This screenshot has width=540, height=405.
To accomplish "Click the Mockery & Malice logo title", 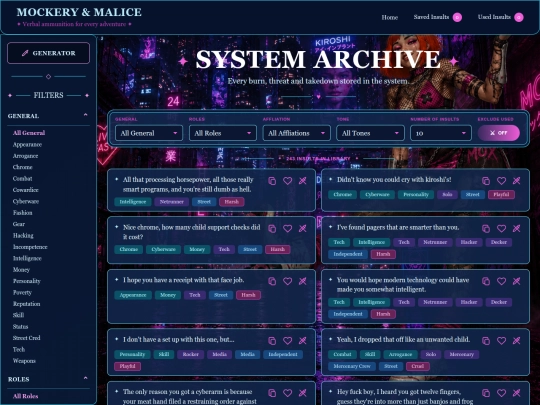I will tap(79, 12).
